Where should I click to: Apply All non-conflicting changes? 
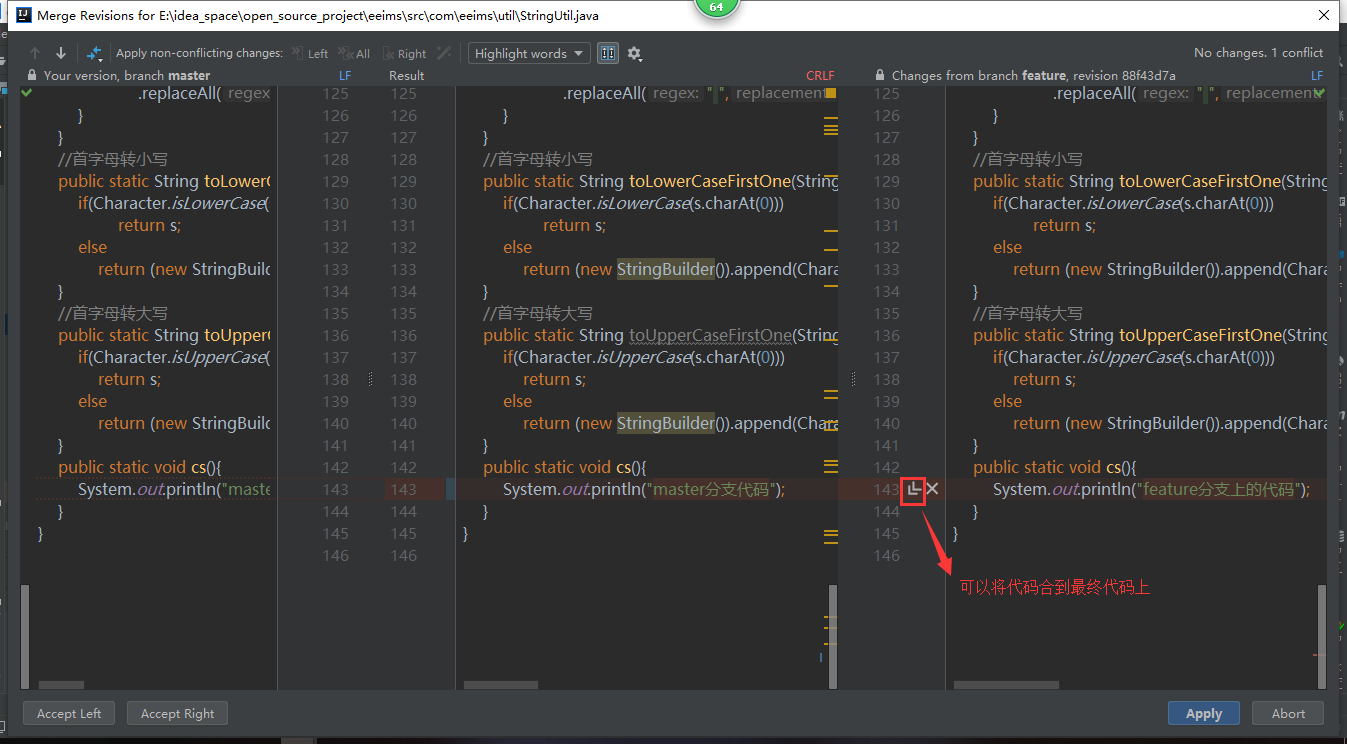coord(354,54)
